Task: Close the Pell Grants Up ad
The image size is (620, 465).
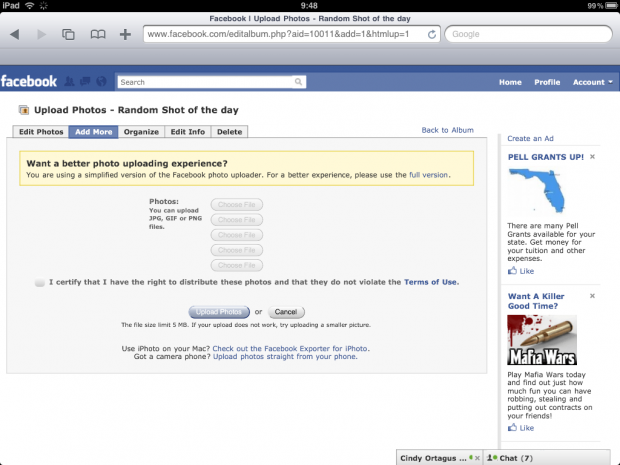Action: pos(592,157)
